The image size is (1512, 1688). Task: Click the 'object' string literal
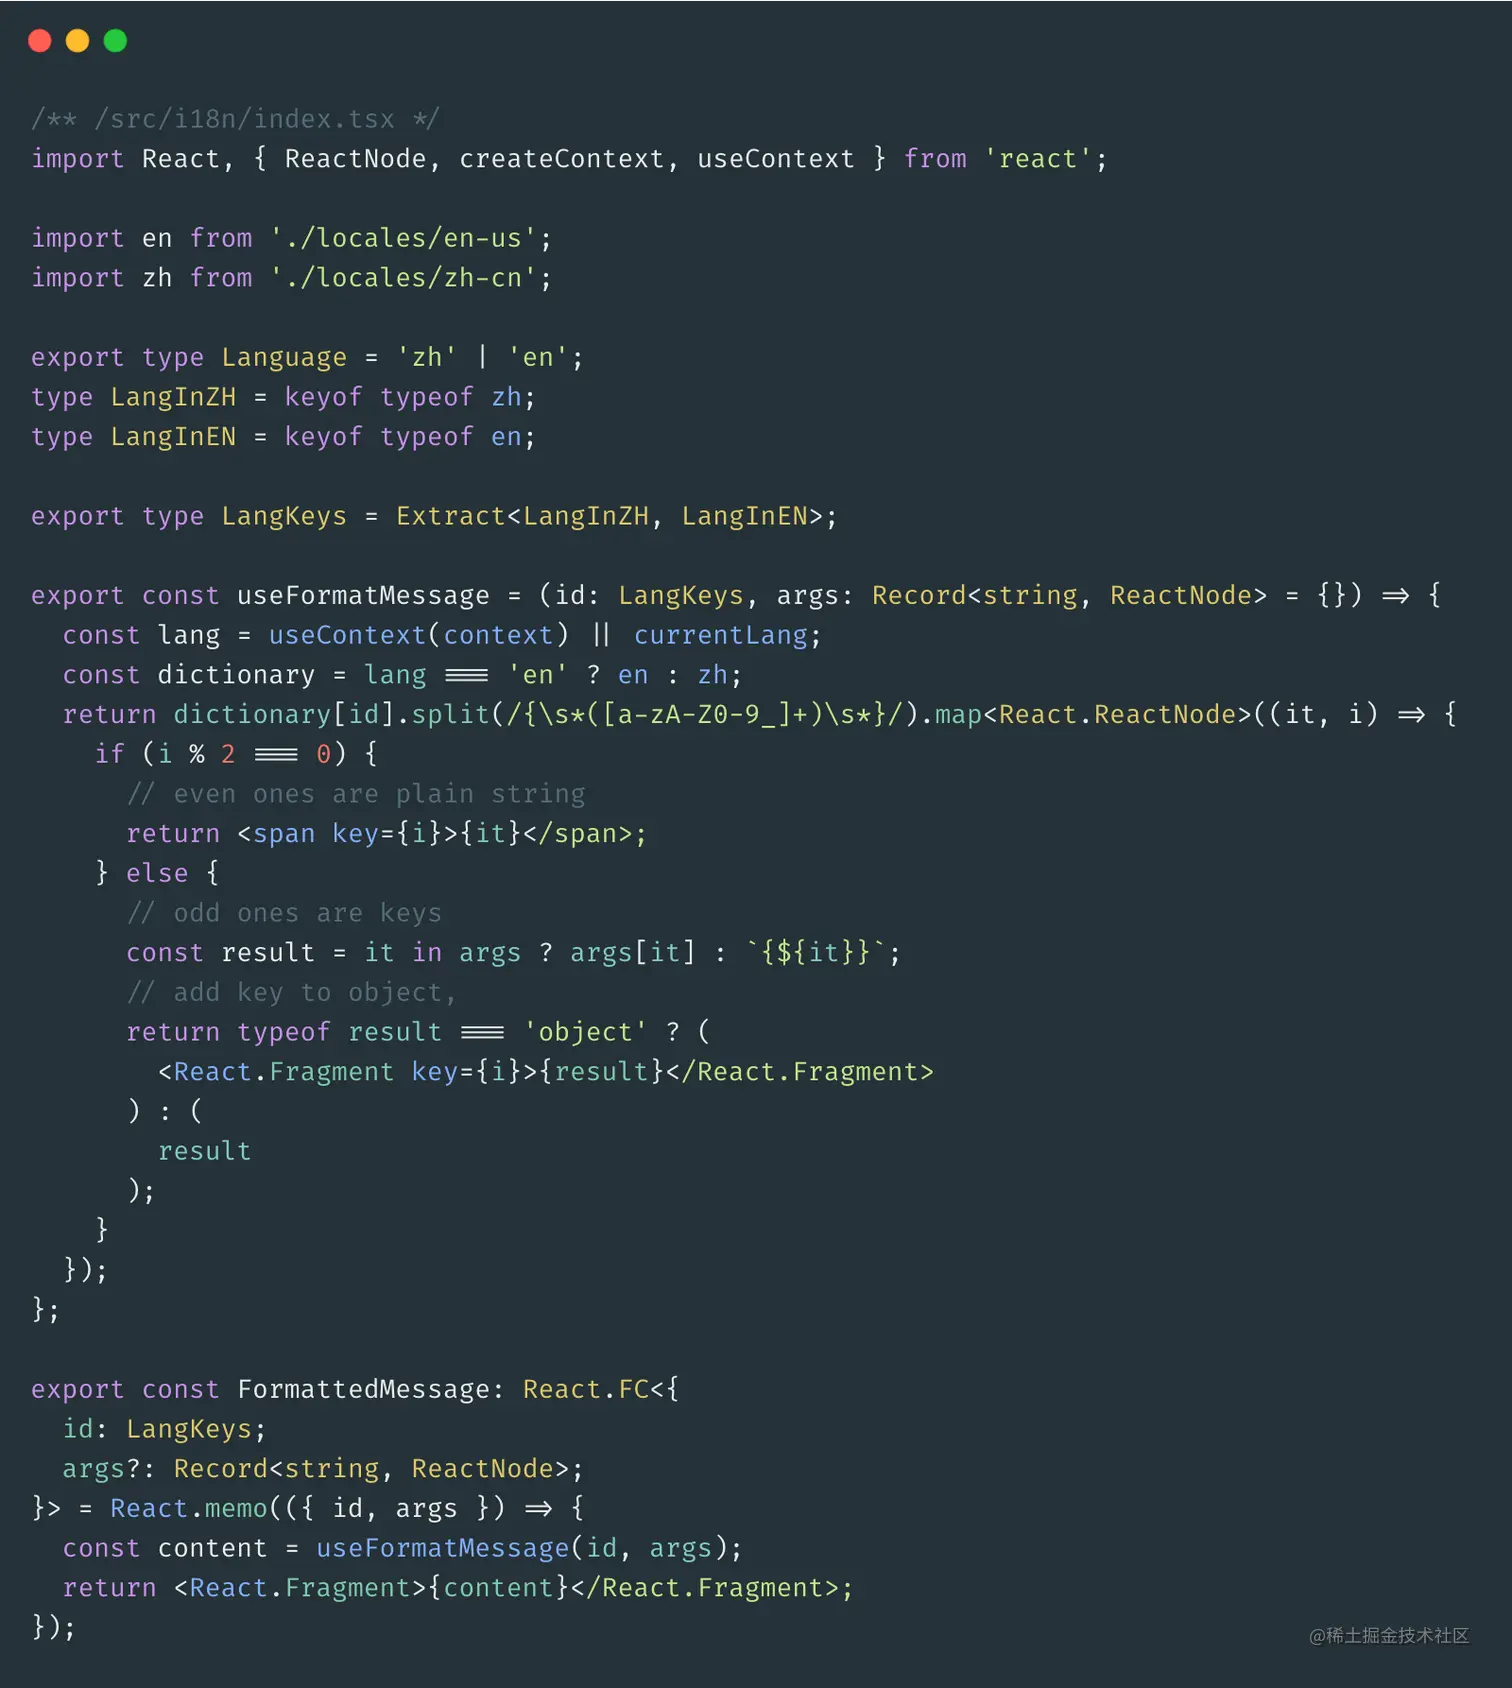(x=585, y=1032)
